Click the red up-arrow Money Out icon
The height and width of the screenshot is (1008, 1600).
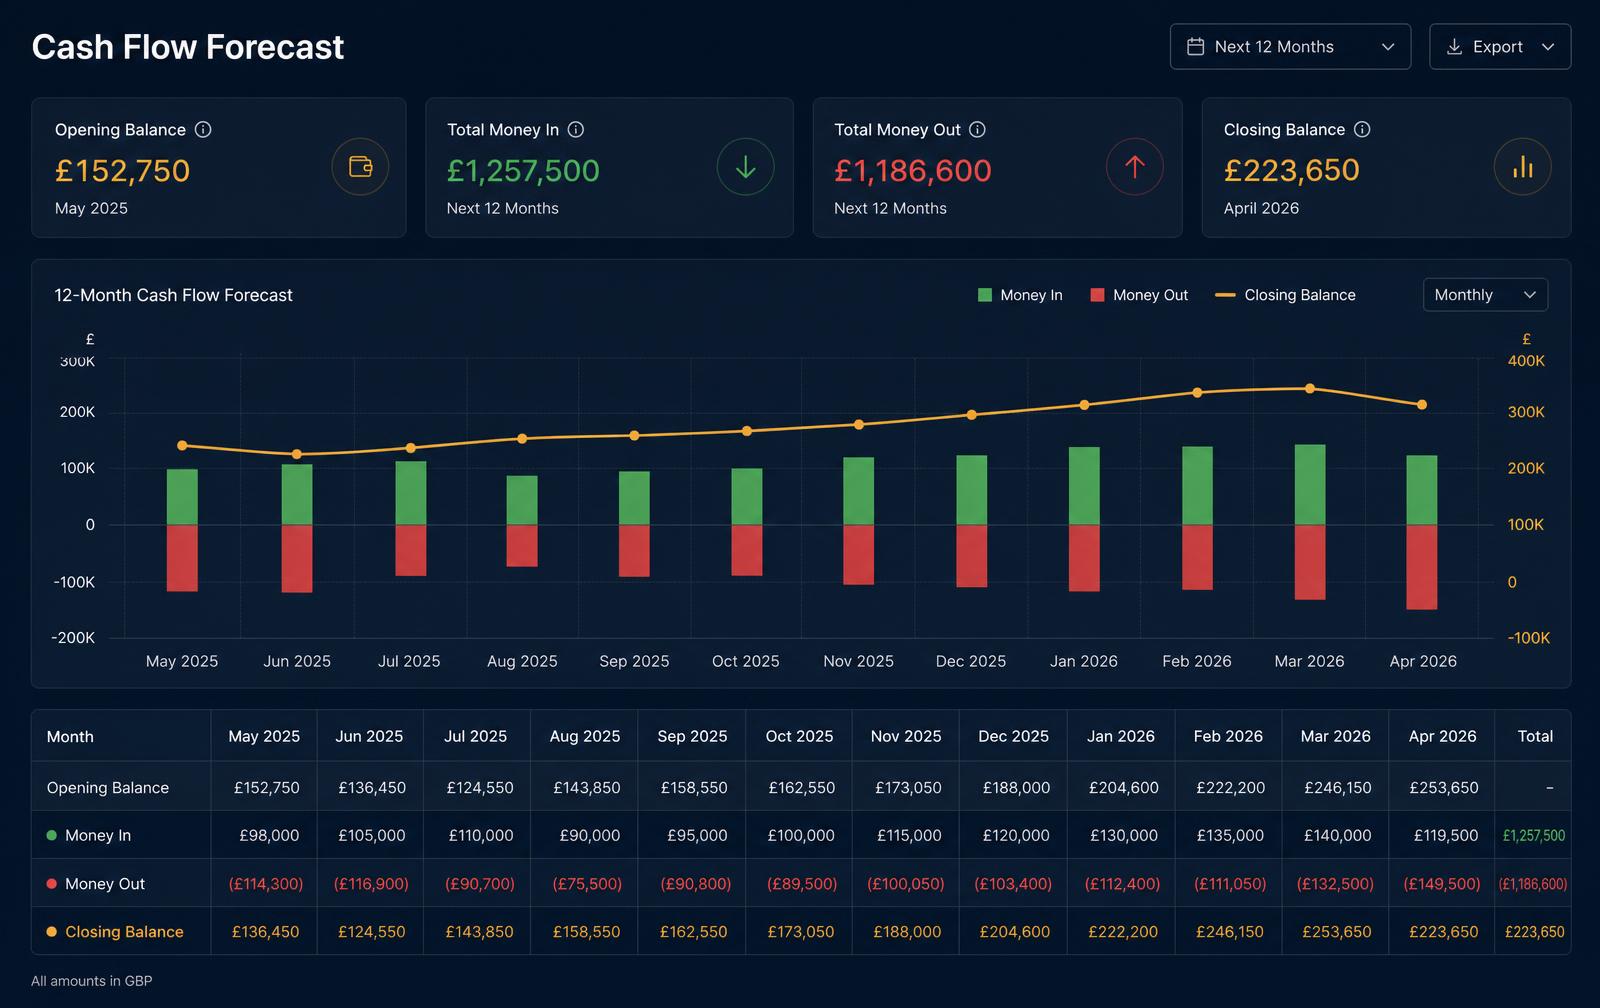coord(1135,167)
